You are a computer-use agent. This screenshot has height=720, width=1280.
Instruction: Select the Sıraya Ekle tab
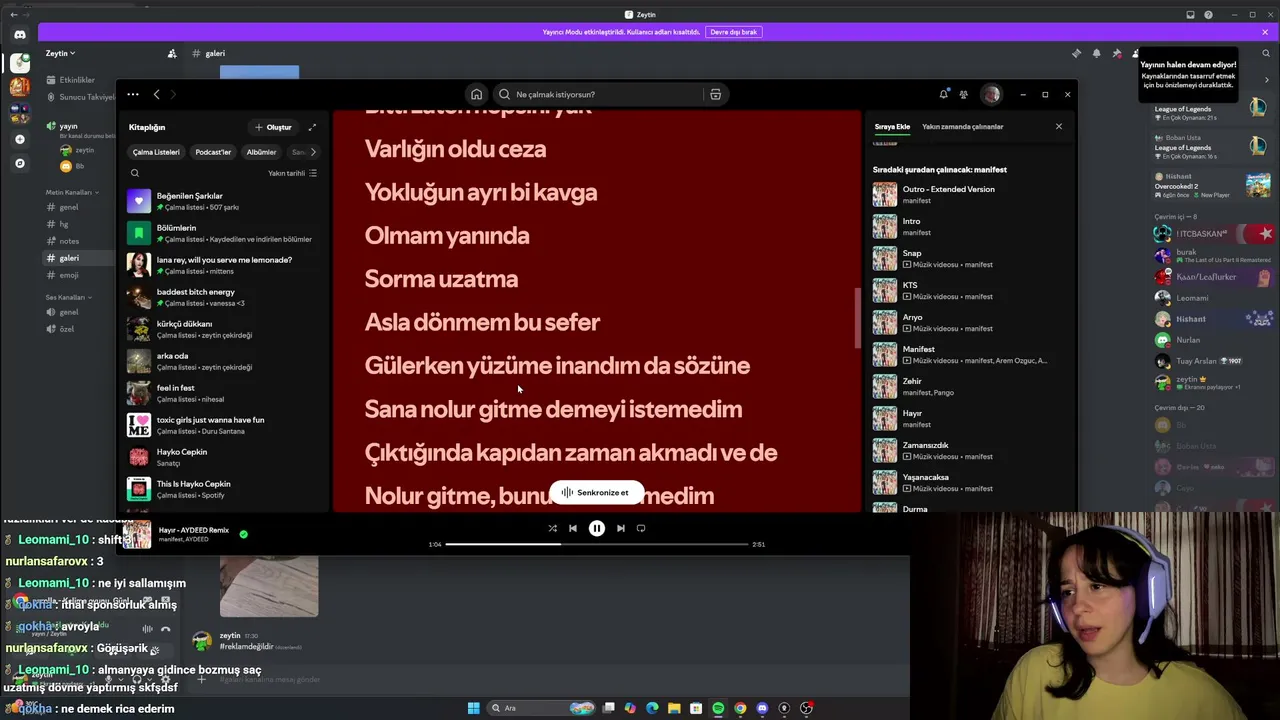coord(892,127)
